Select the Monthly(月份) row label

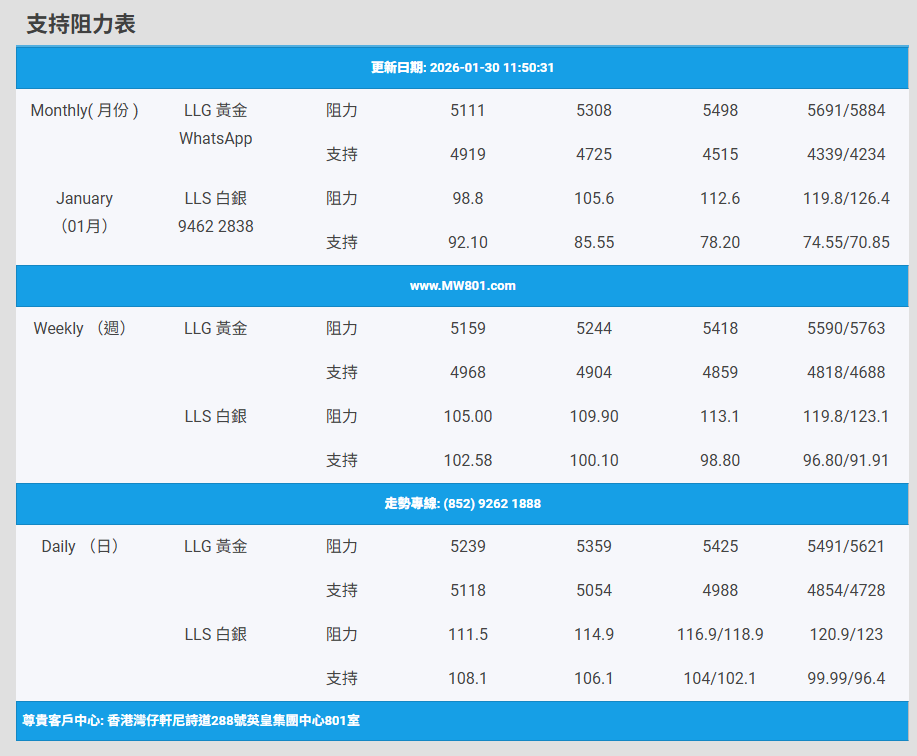(85, 111)
